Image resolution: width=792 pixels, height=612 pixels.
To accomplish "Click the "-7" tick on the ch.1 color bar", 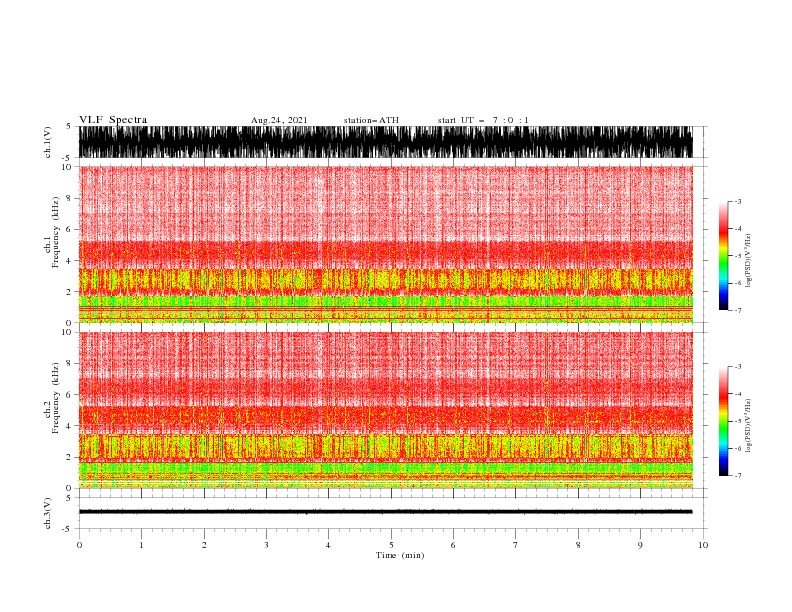I will 737,310.
